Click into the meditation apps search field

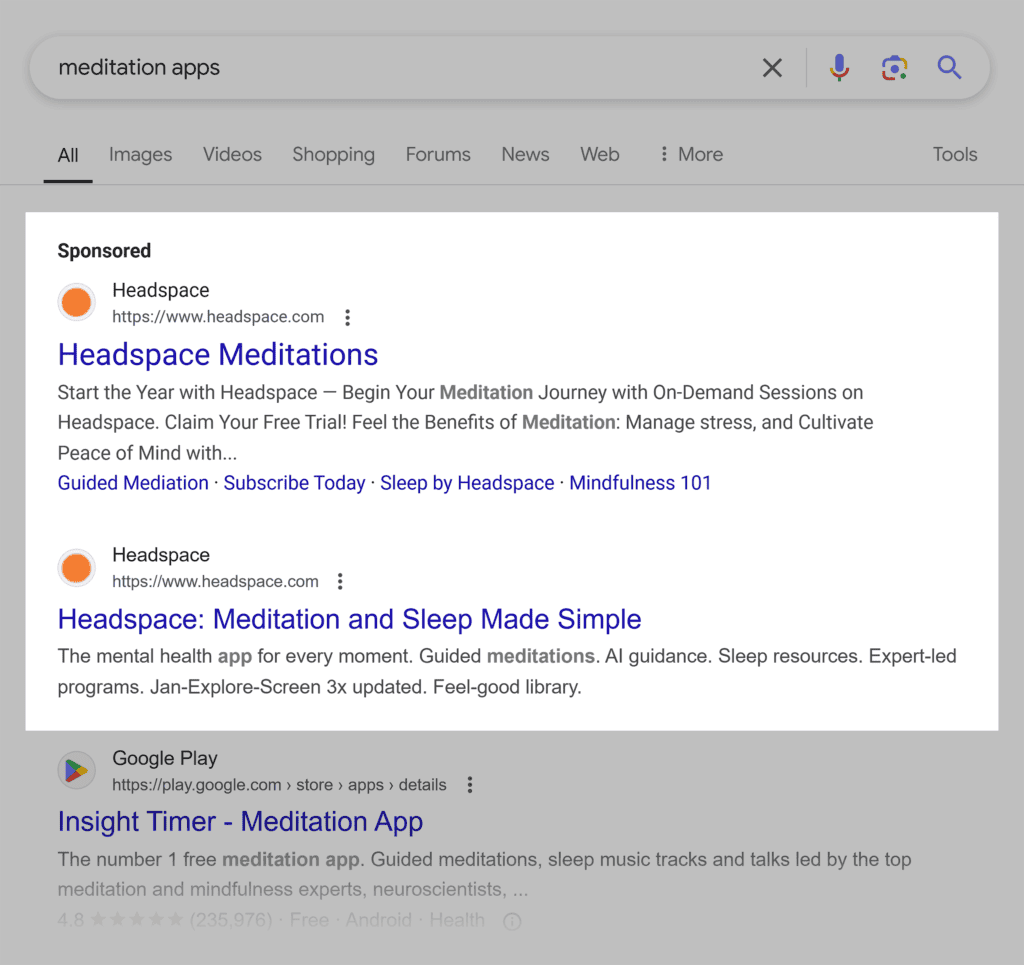[400, 68]
